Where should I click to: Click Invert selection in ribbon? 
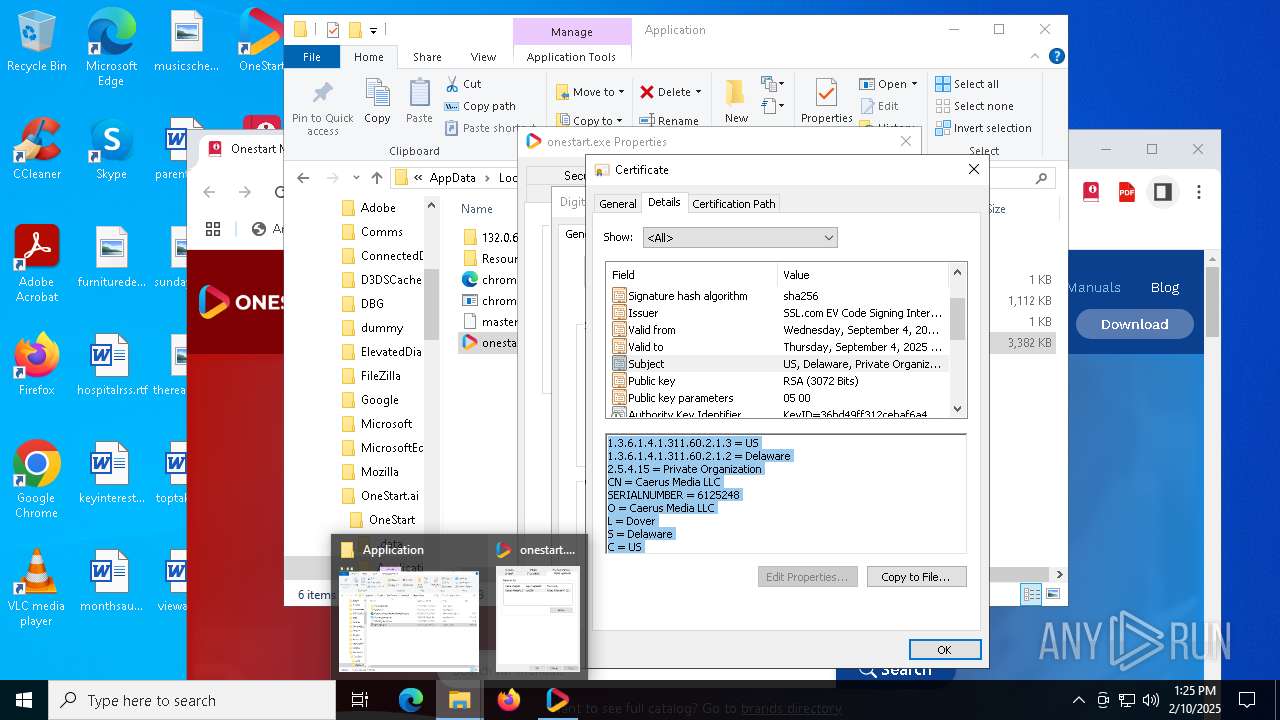(x=983, y=128)
